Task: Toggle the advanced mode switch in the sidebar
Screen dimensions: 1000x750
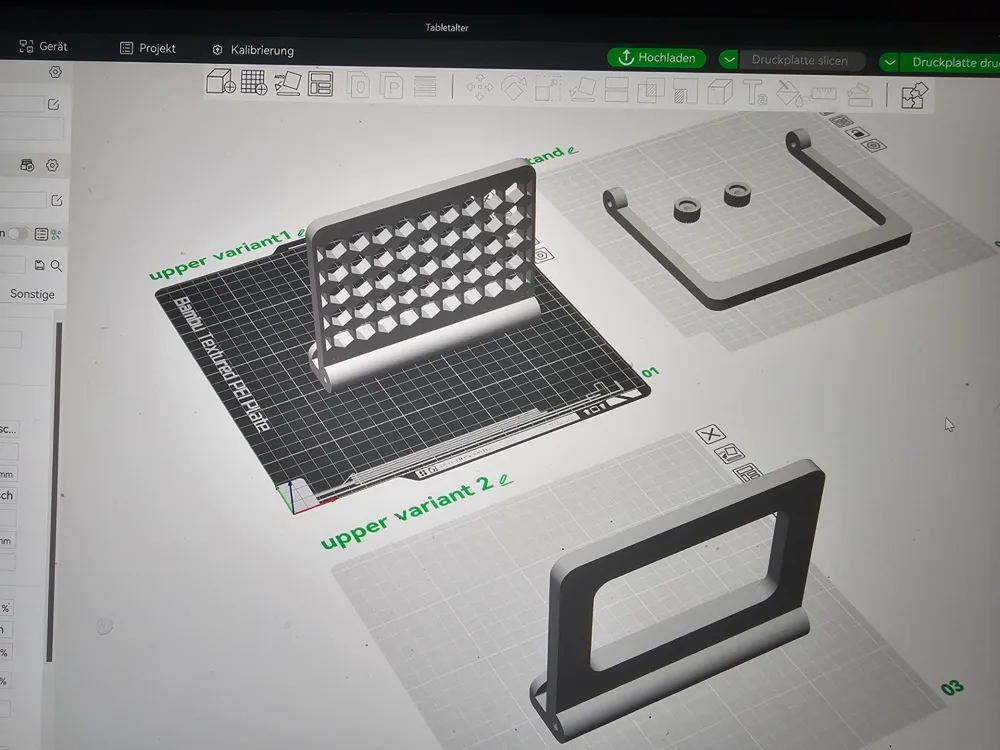Action: pos(16,234)
